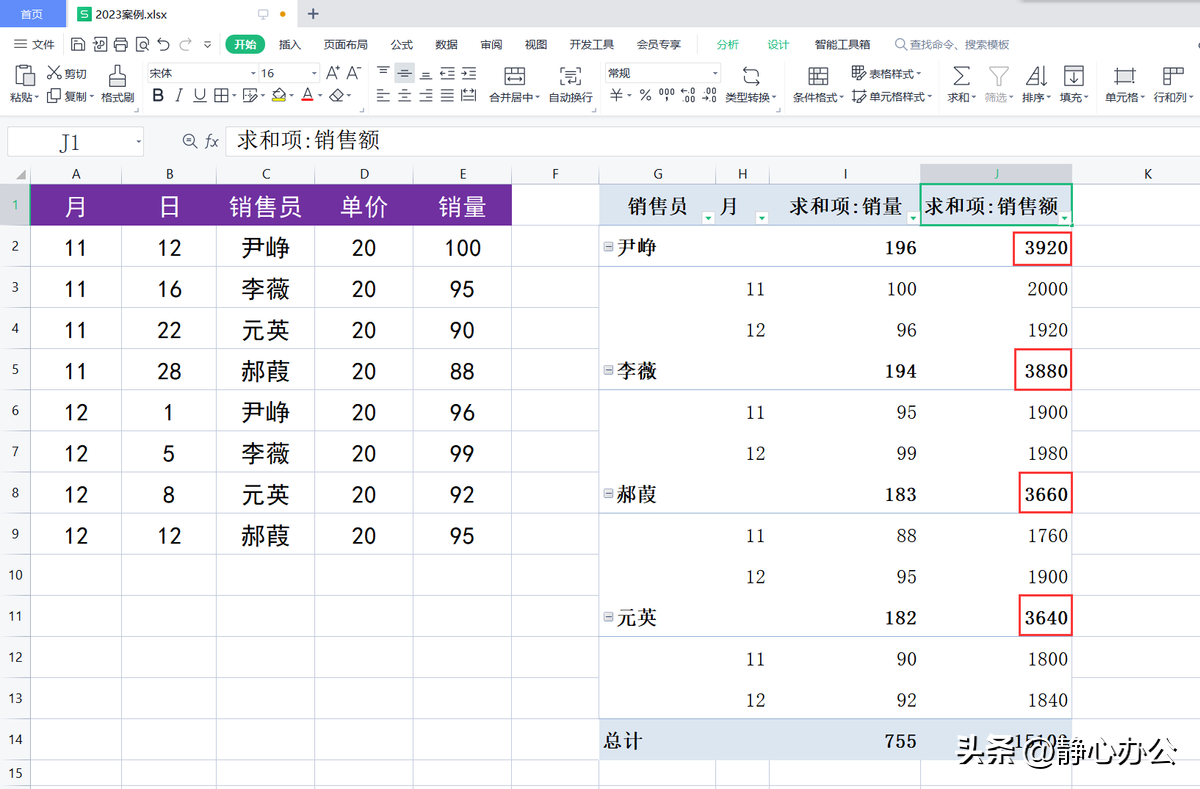Screen dimensions: 1200x789
Task: Collapse the 李薇 pivot group
Action: click(608, 370)
